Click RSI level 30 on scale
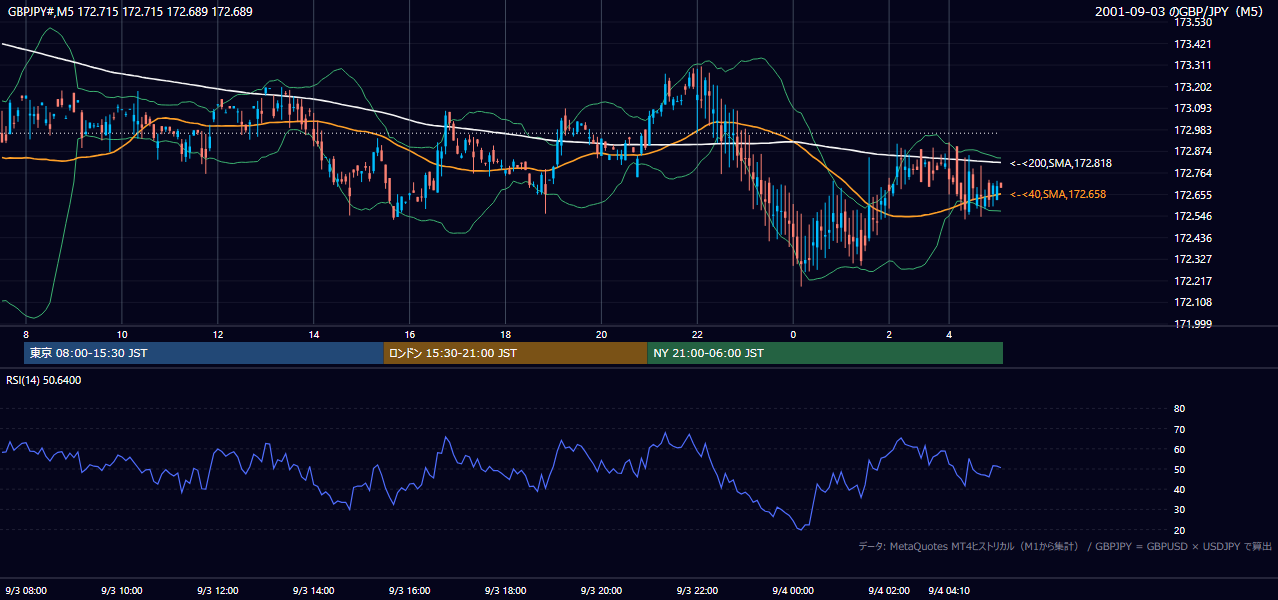 point(1179,510)
